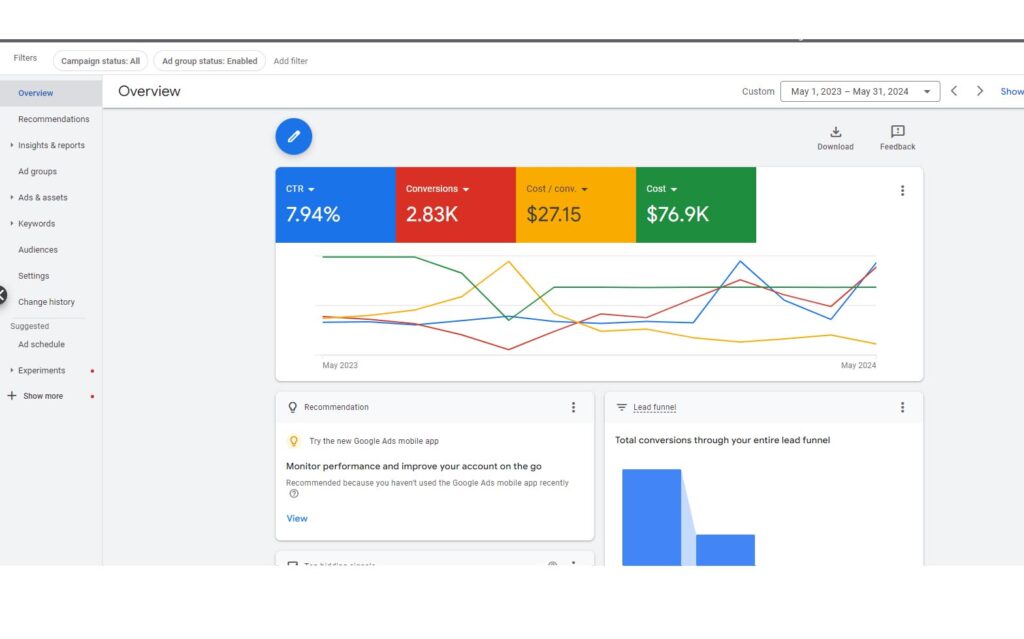This screenshot has width=1024, height=639.
Task: Click the green Cost metric tile
Action: point(695,205)
